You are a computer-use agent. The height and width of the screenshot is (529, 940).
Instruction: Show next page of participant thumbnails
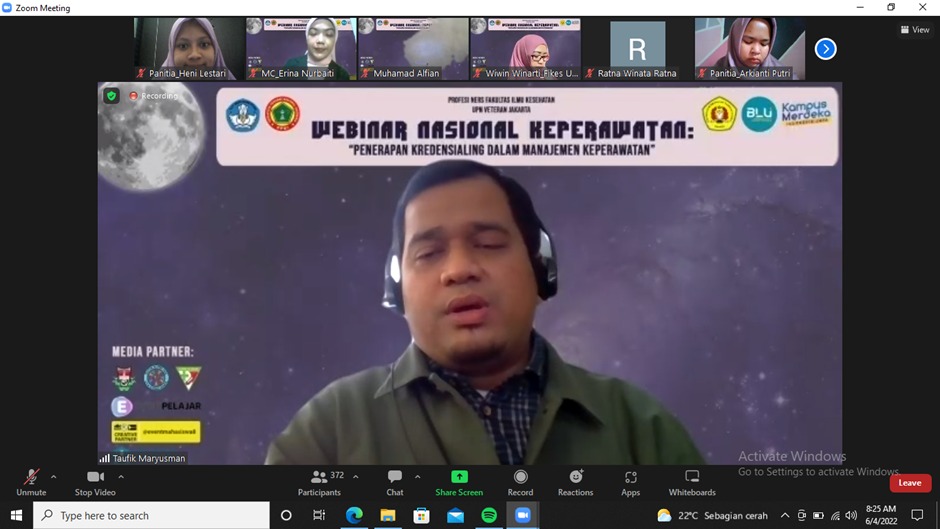[825, 48]
